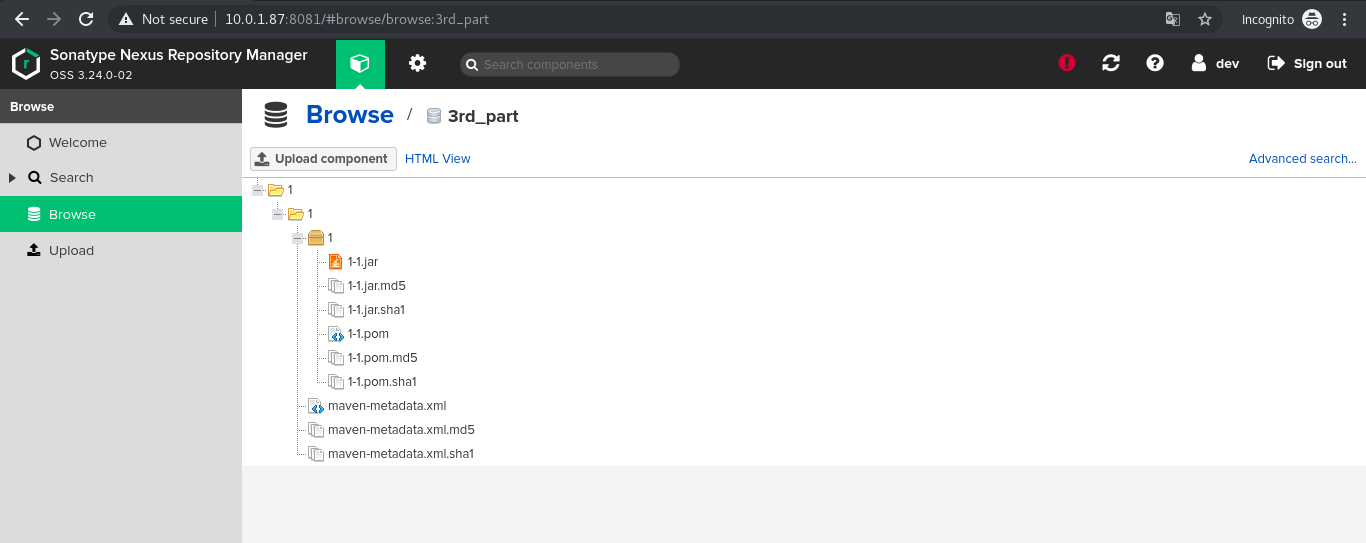View the red system status alert icon

1067,63
